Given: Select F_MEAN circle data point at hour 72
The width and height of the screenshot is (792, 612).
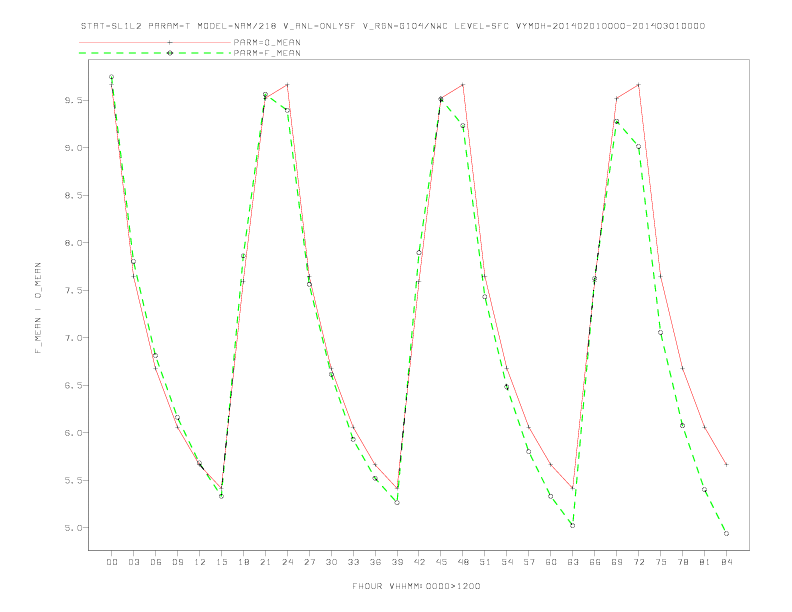Looking at the screenshot, I should [638, 146].
